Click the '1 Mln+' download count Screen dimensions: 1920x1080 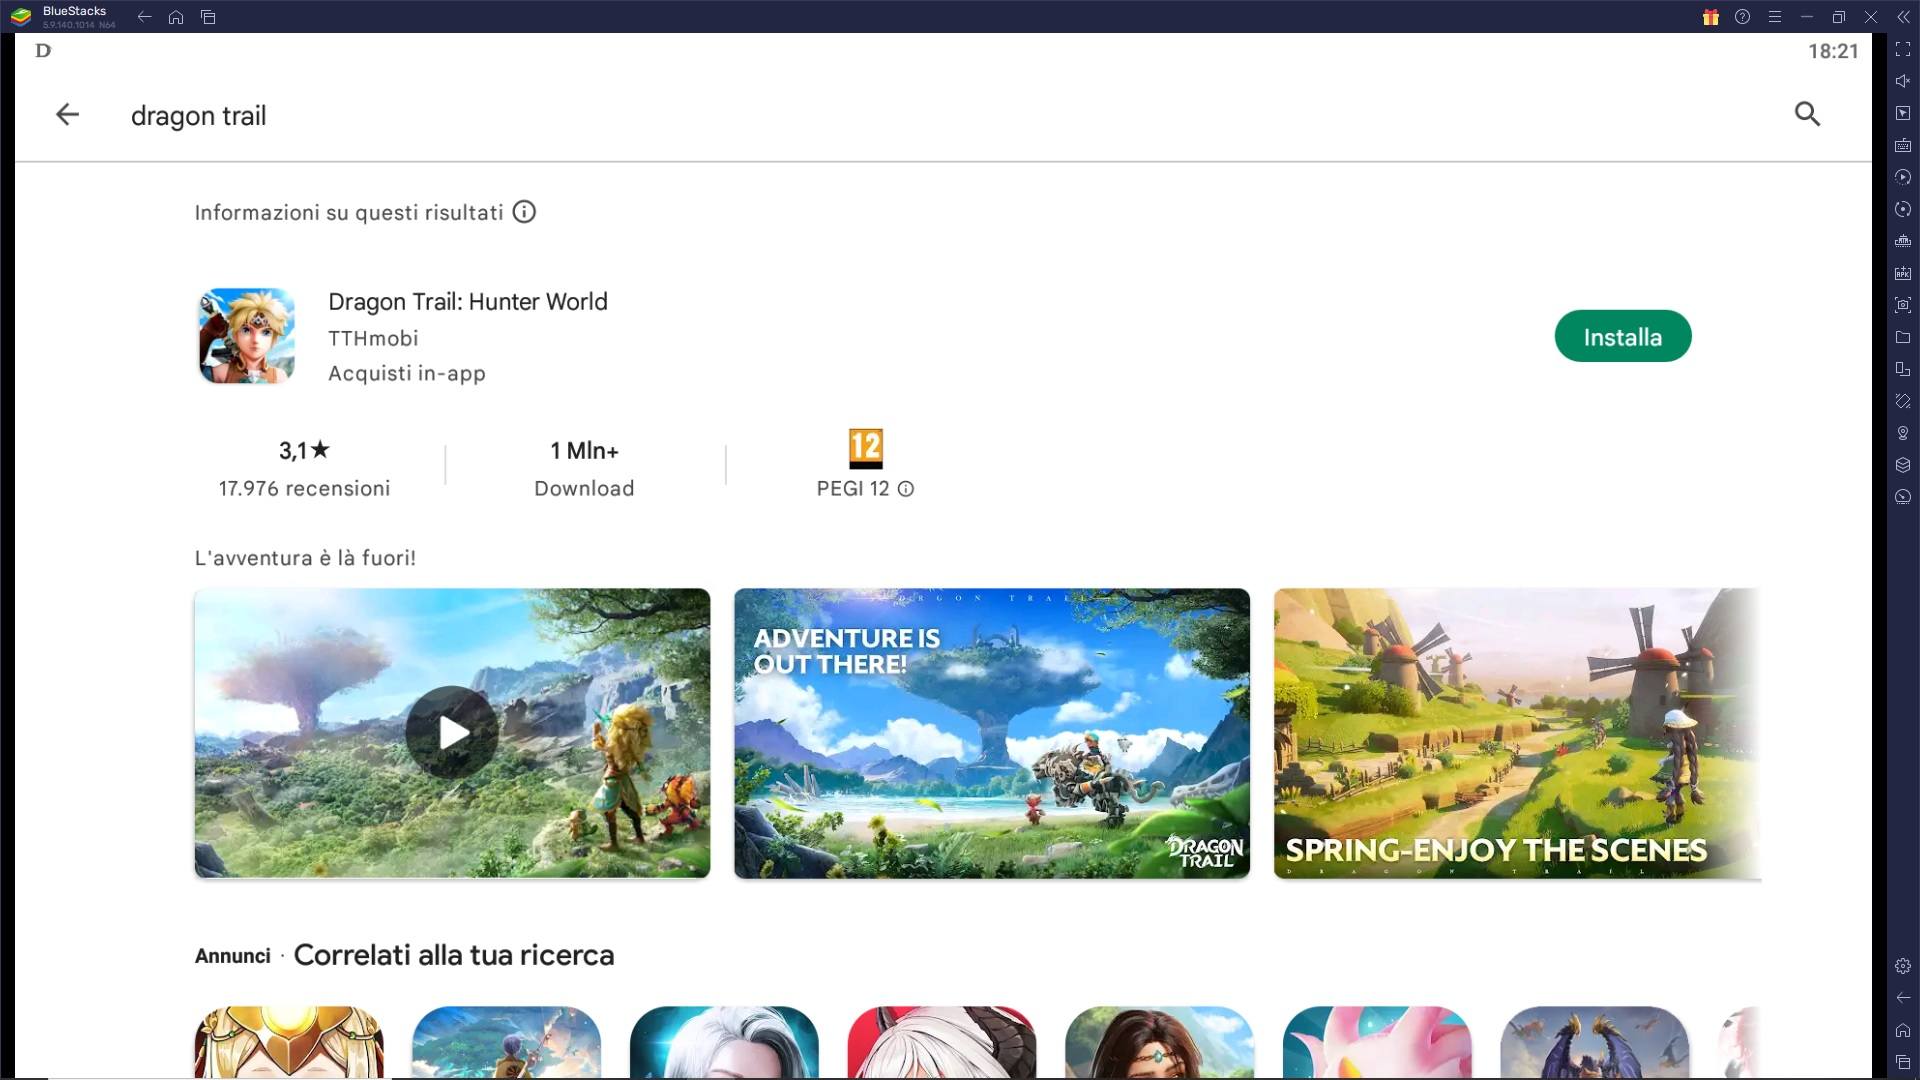click(584, 451)
